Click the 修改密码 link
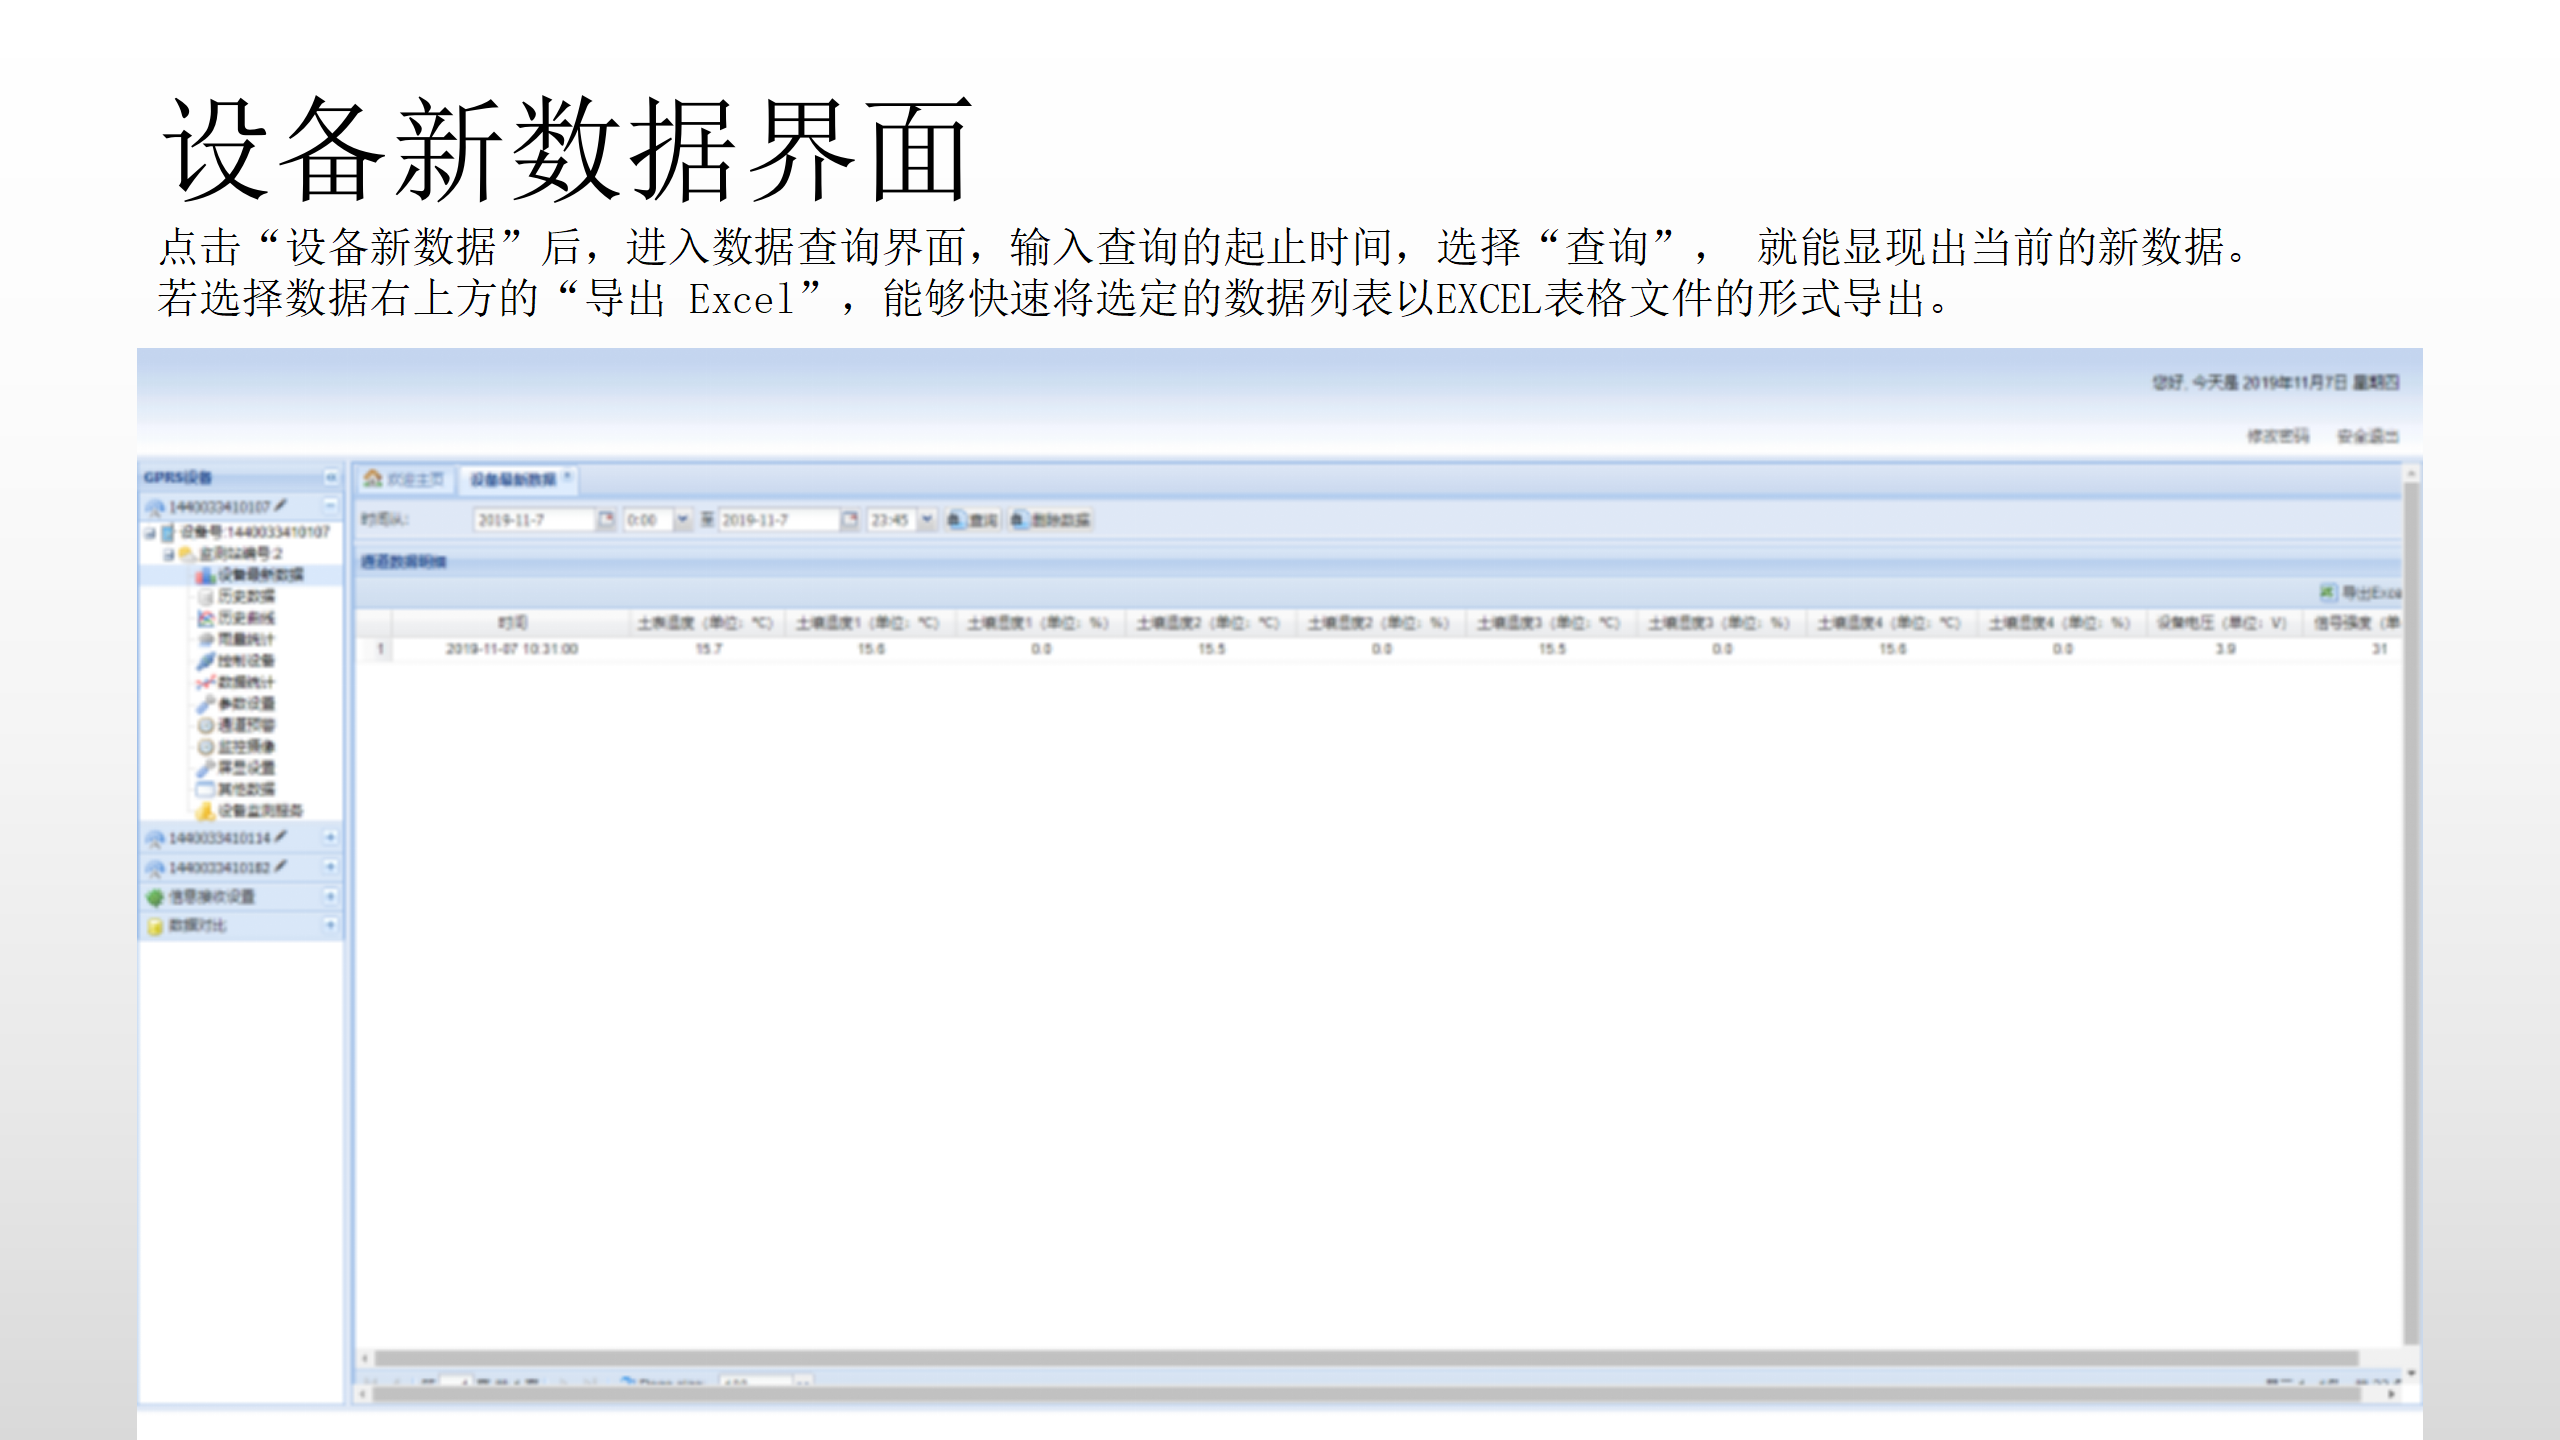This screenshot has height=1440, width=2560. pyautogui.click(x=2277, y=436)
